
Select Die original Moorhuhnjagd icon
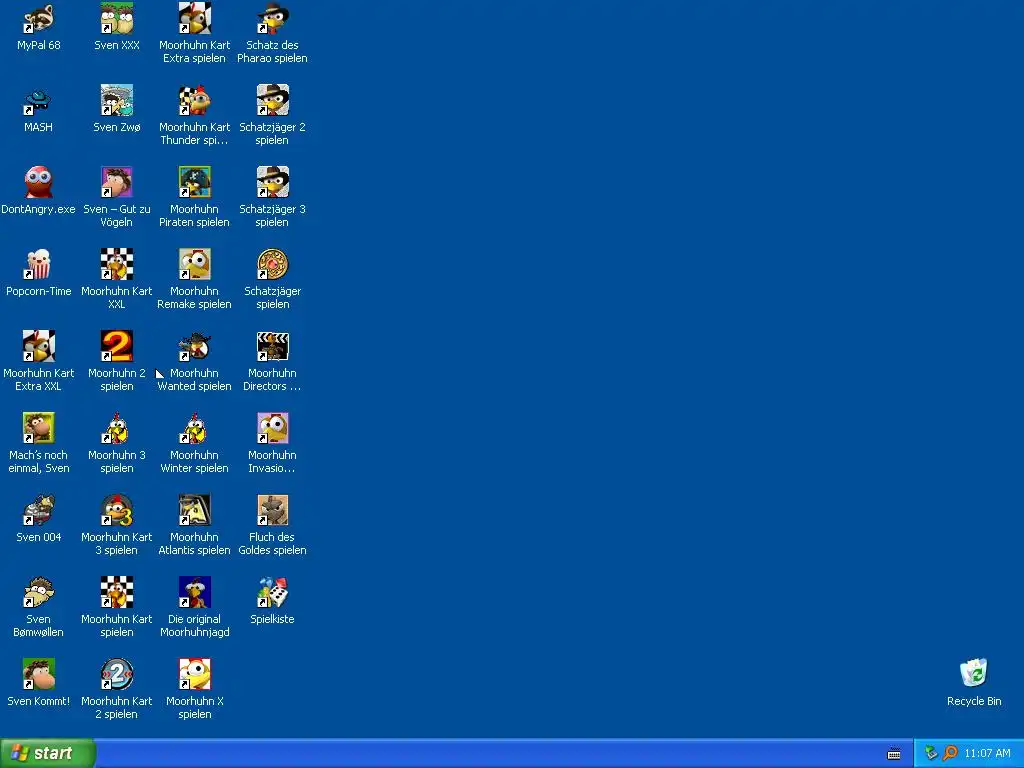[x=195, y=592]
